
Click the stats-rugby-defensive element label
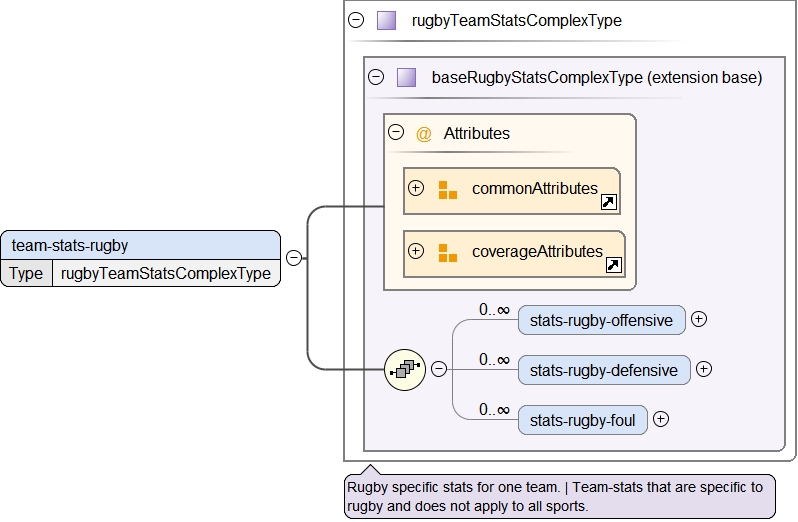pyautogui.click(x=603, y=370)
